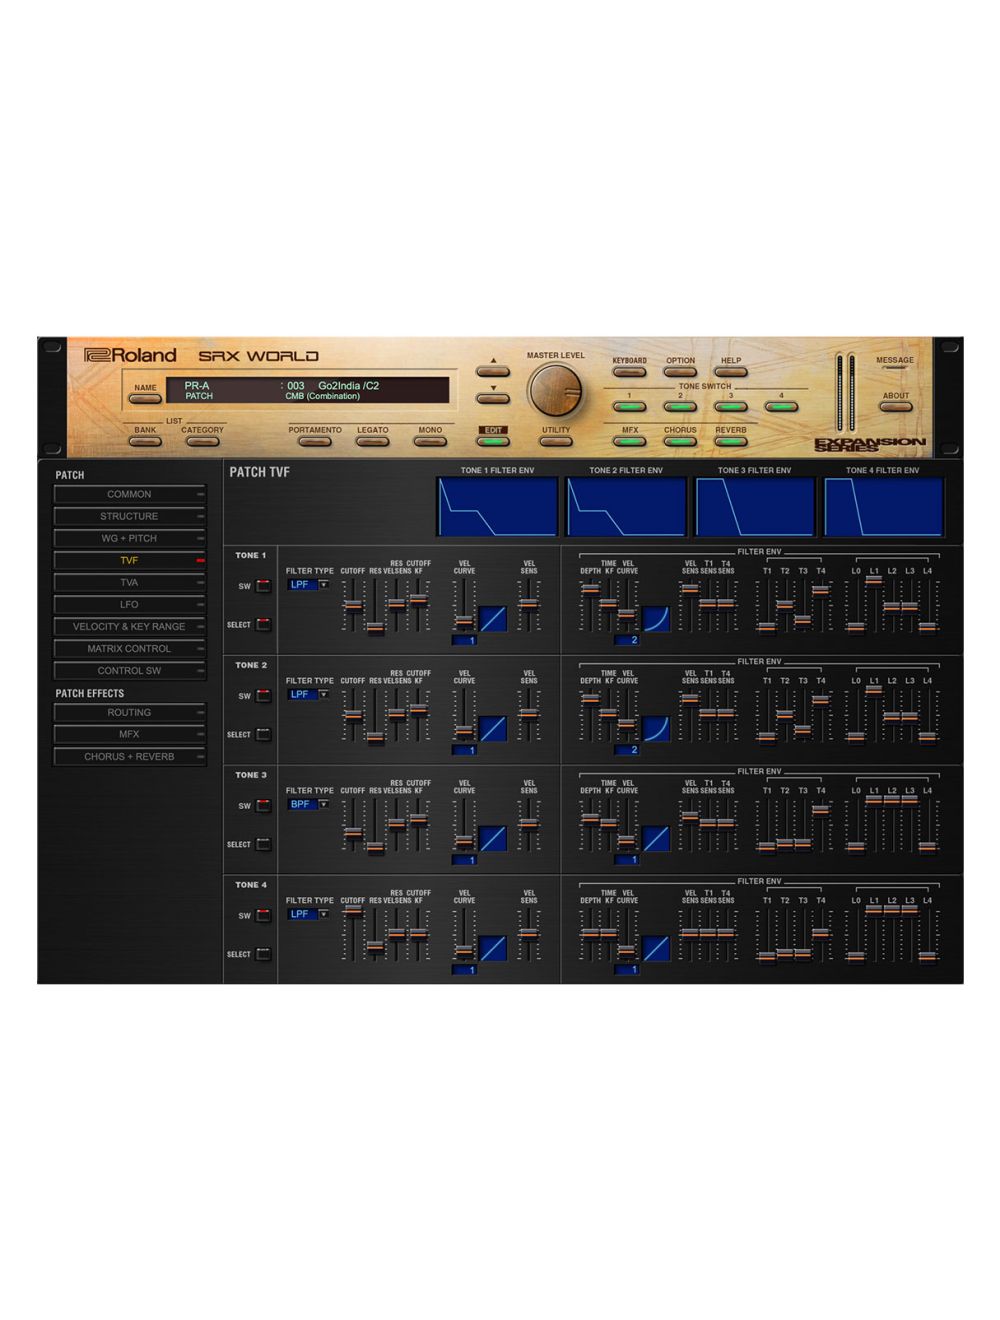Click the Portamento button
This screenshot has width=1000, height=1320.
tap(314, 440)
